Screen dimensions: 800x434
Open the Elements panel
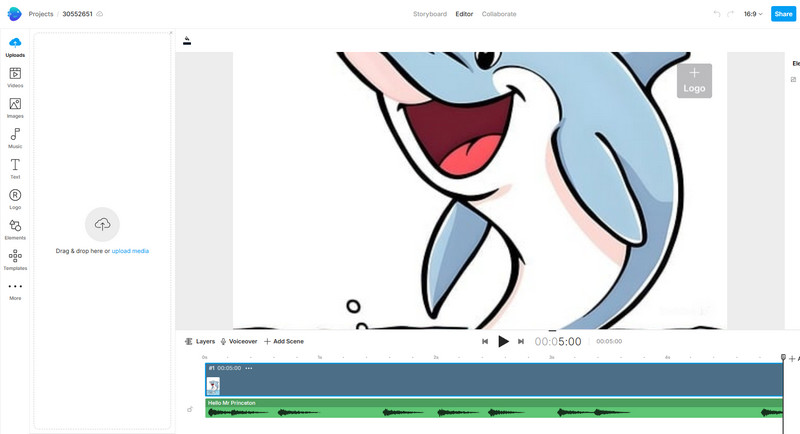click(x=15, y=229)
